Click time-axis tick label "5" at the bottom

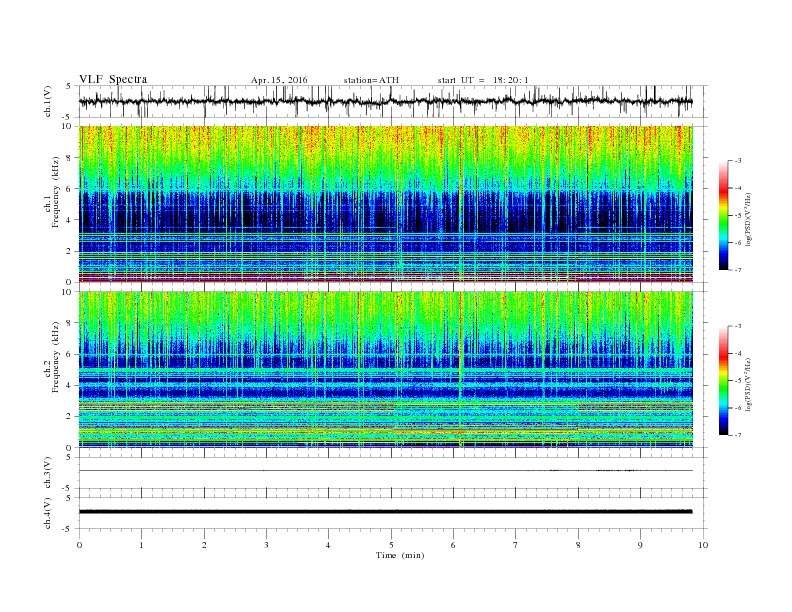tap(391, 545)
